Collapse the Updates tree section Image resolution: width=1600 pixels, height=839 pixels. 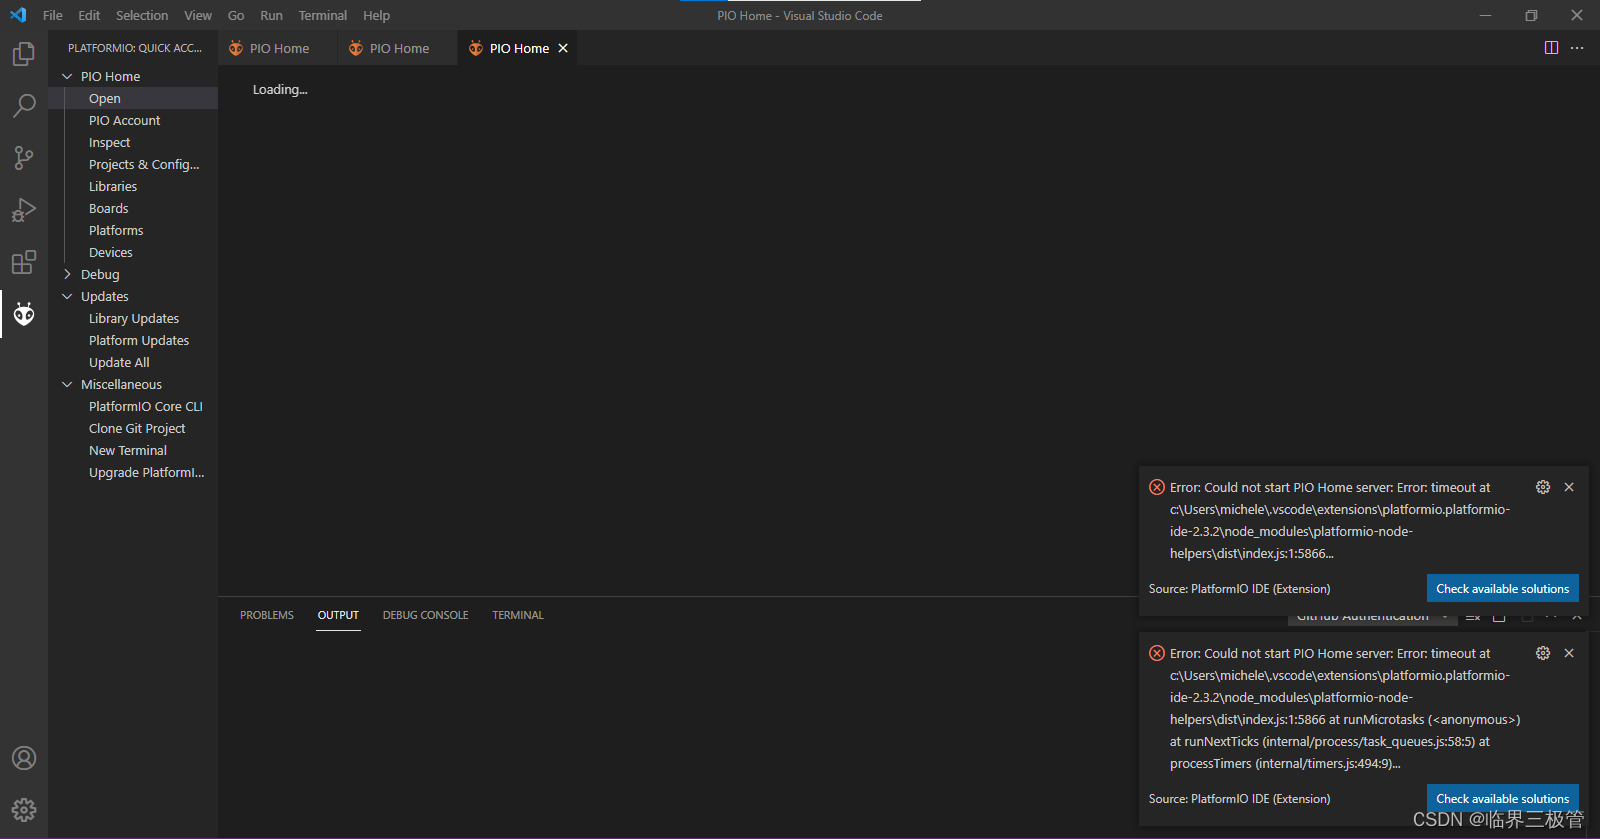point(67,296)
